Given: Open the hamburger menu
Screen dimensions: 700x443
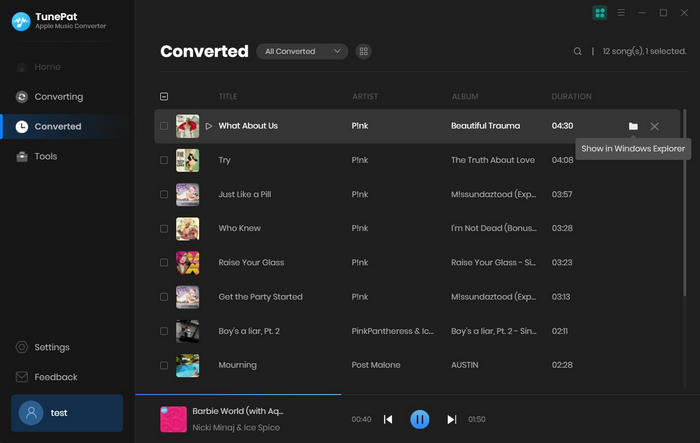Looking at the screenshot, I should click(x=621, y=13).
